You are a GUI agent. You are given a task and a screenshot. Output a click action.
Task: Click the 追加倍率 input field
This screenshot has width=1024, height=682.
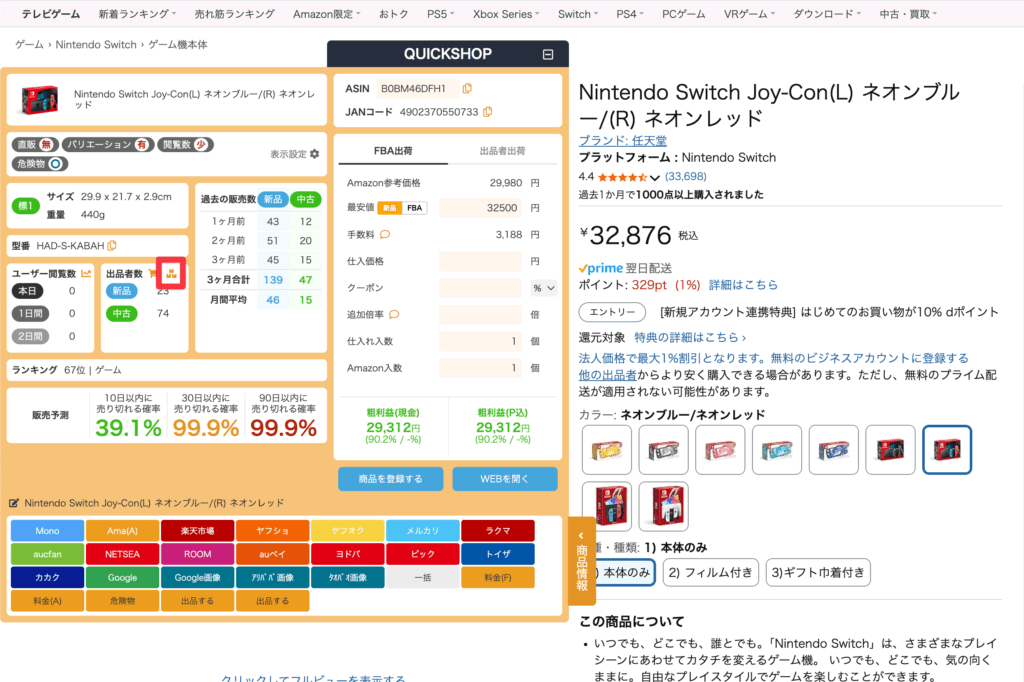tap(481, 314)
